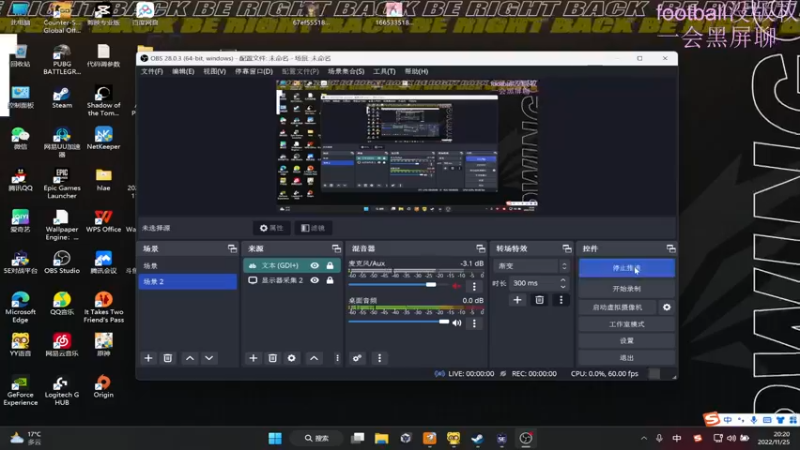800x450 pixels.
Task: Open 设置 in the controls panel
Action: 627,341
